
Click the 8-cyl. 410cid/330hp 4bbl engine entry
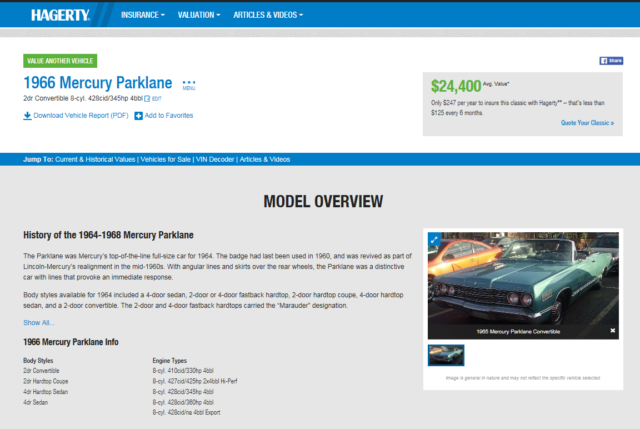pyautogui.click(x=183, y=371)
